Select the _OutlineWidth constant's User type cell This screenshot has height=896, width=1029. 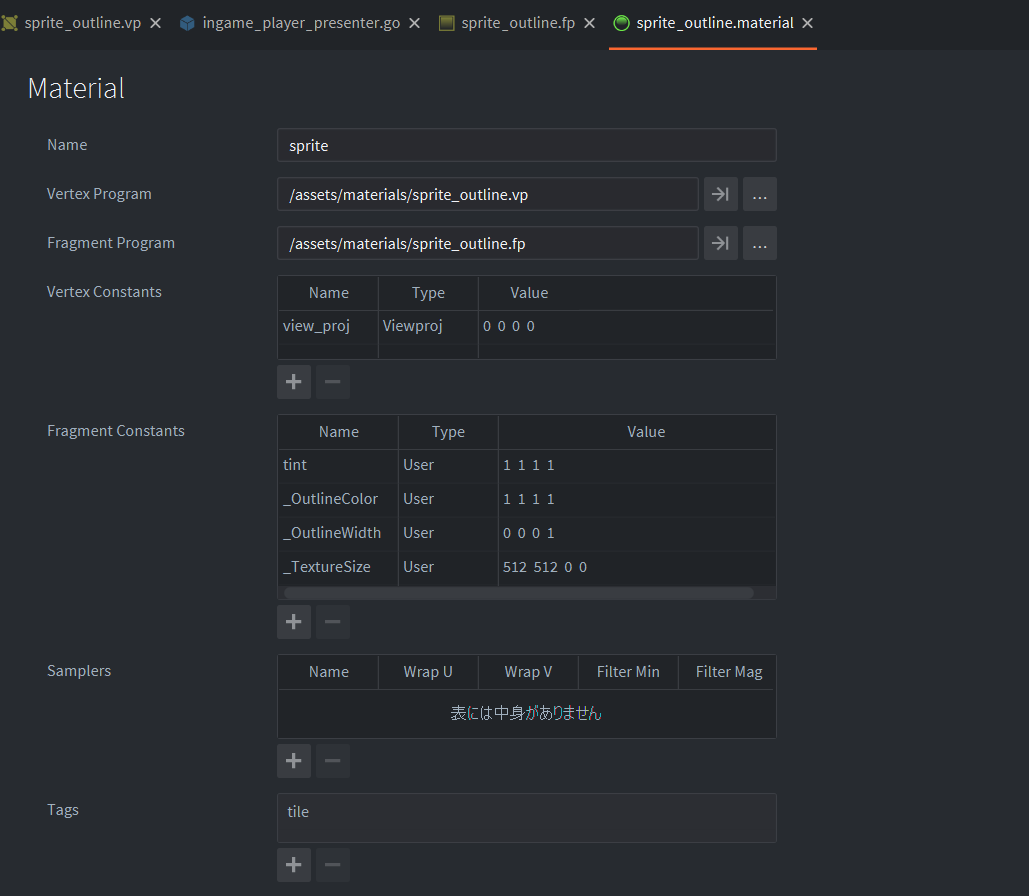pos(447,534)
